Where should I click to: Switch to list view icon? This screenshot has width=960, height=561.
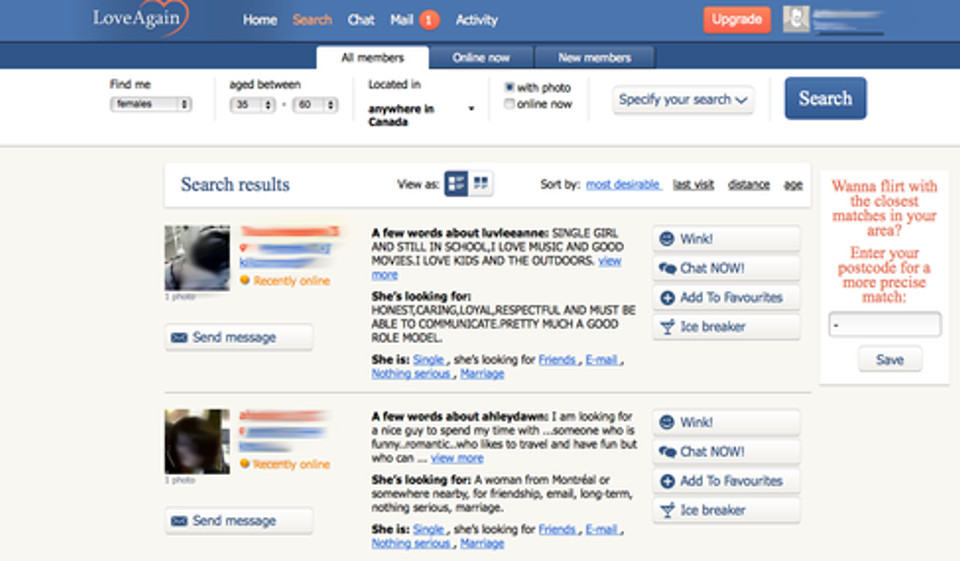point(456,183)
